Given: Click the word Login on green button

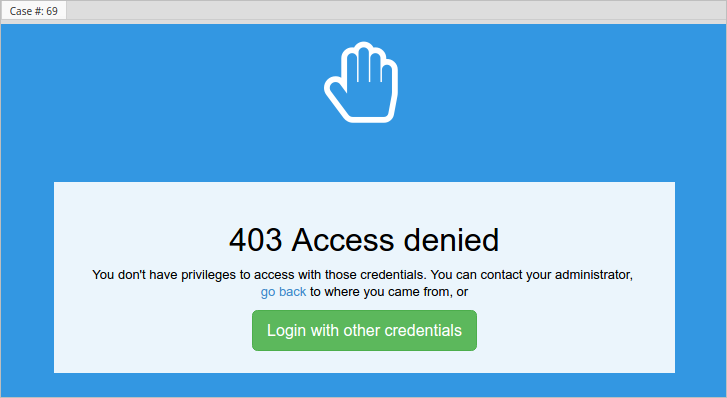Looking at the screenshot, I should 286,330.
